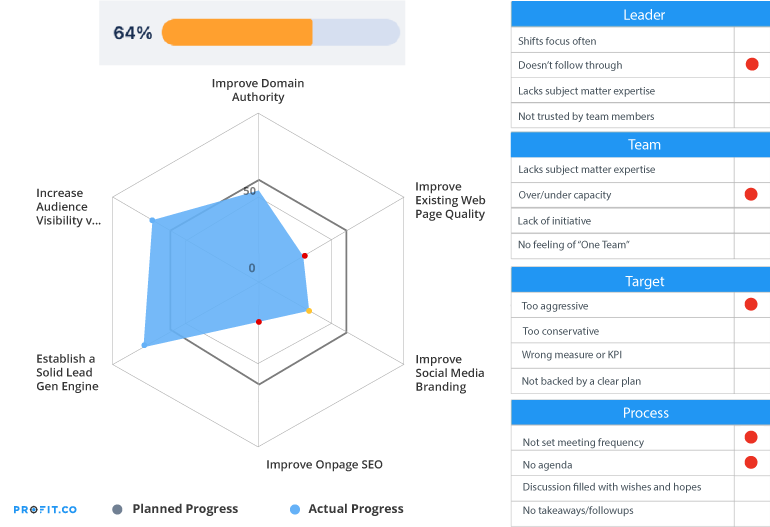
Task: Toggle the red marker for Too aggressive
Action: tap(751, 305)
